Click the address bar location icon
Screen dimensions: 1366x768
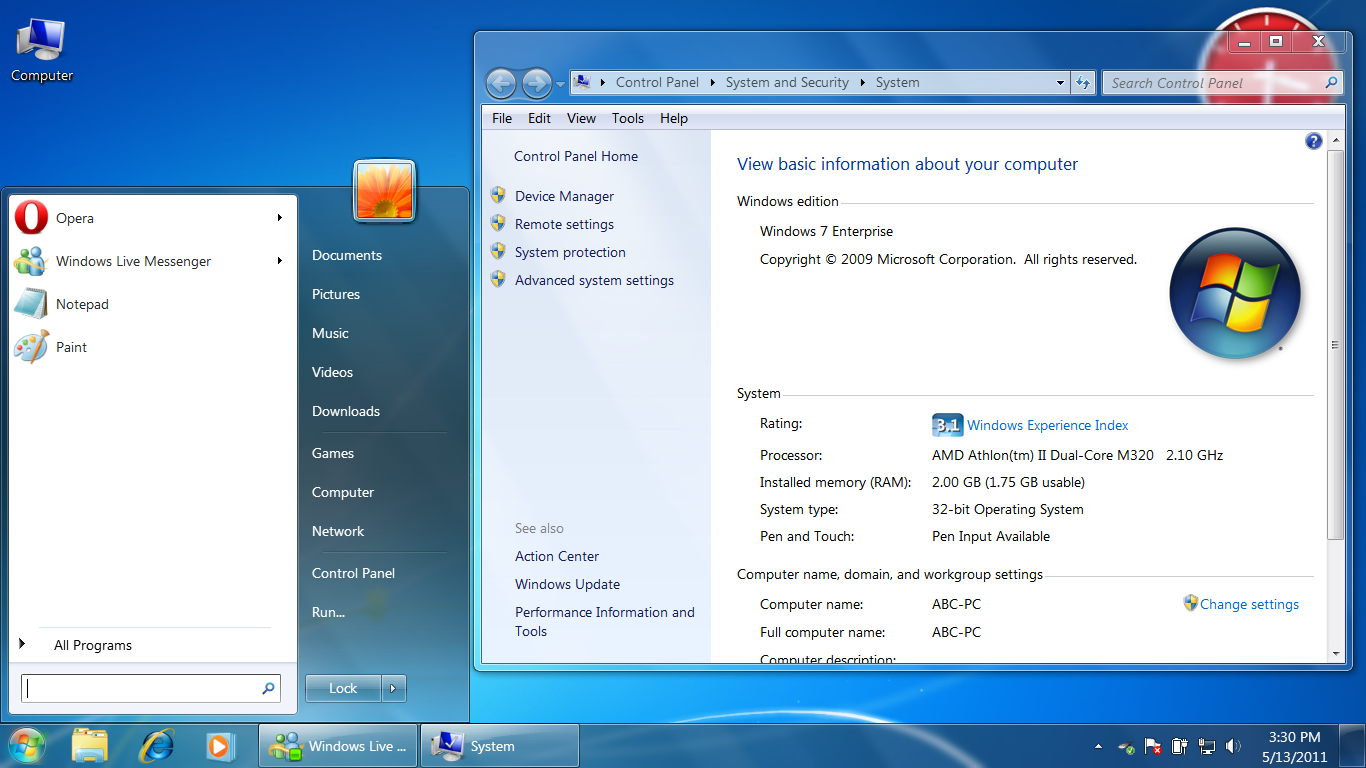tap(582, 82)
